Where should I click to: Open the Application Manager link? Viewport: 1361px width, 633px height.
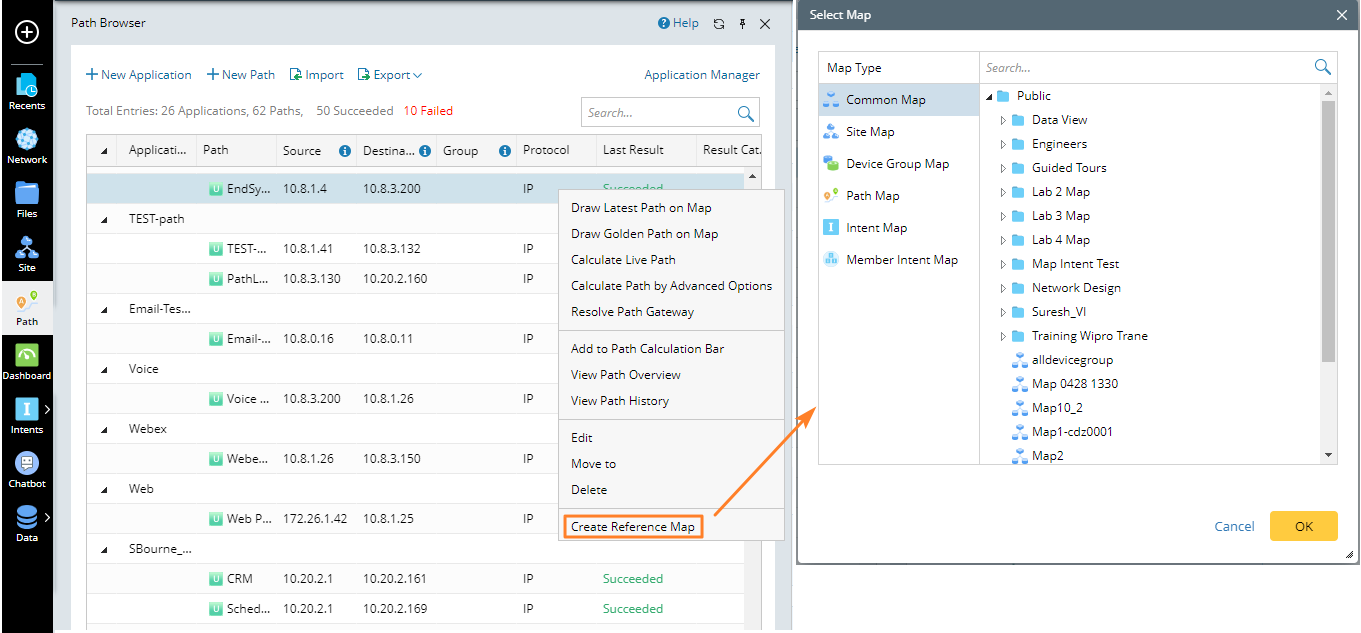(701, 75)
